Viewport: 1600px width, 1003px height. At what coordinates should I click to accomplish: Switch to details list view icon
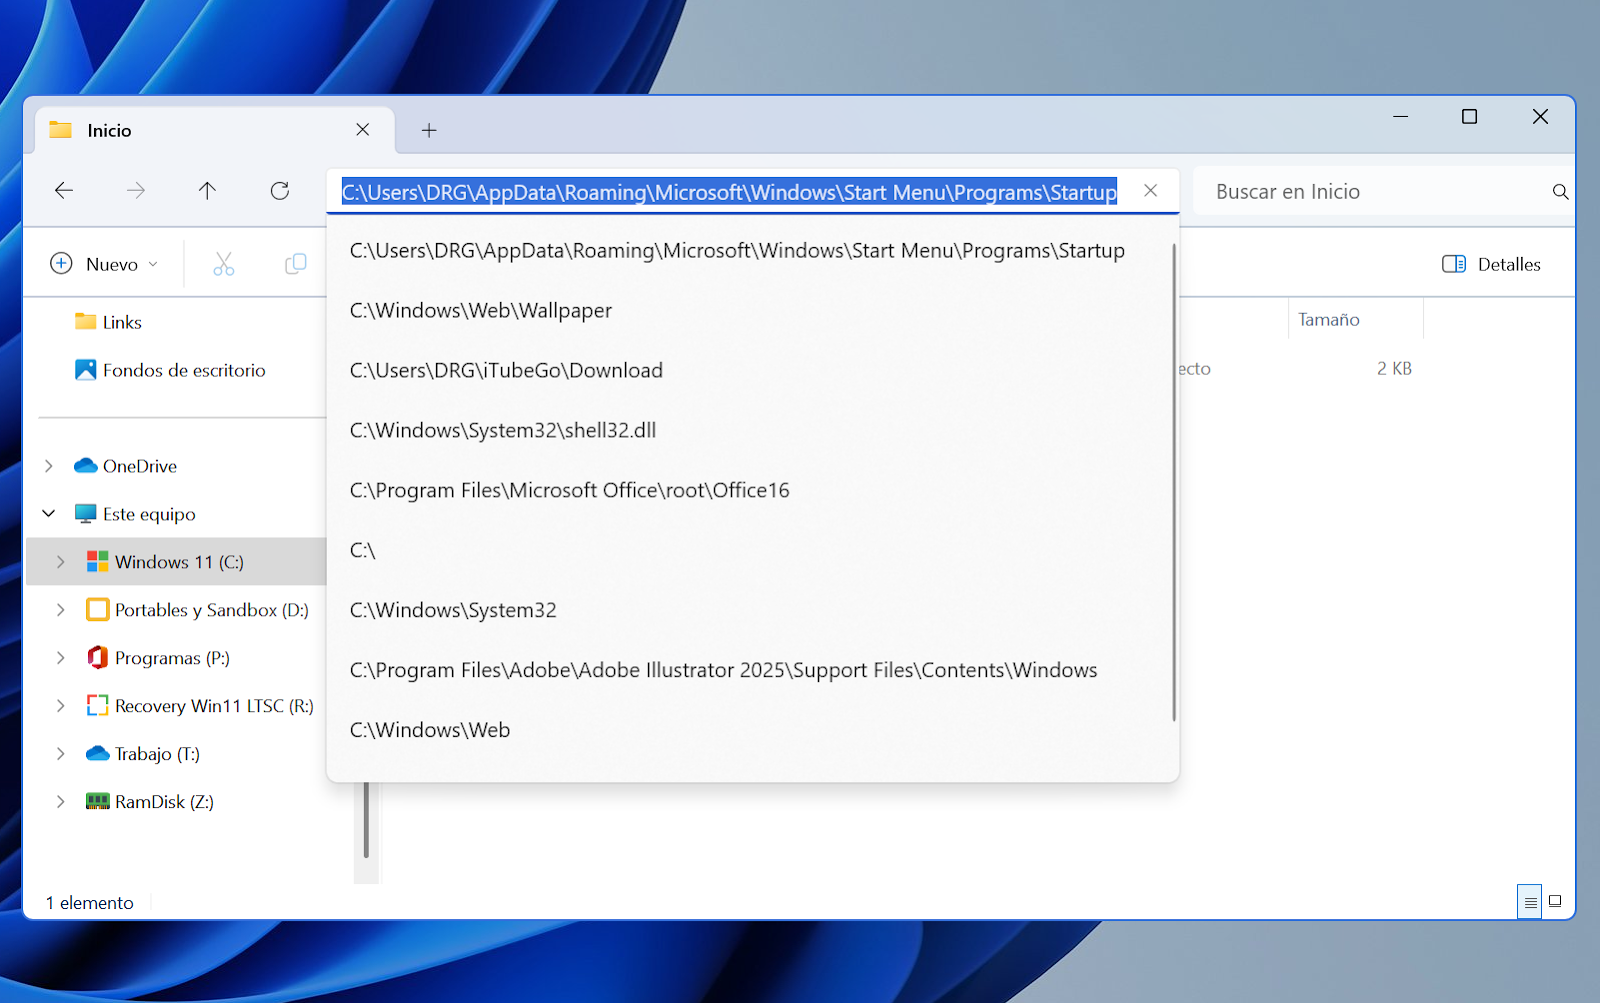(1530, 902)
